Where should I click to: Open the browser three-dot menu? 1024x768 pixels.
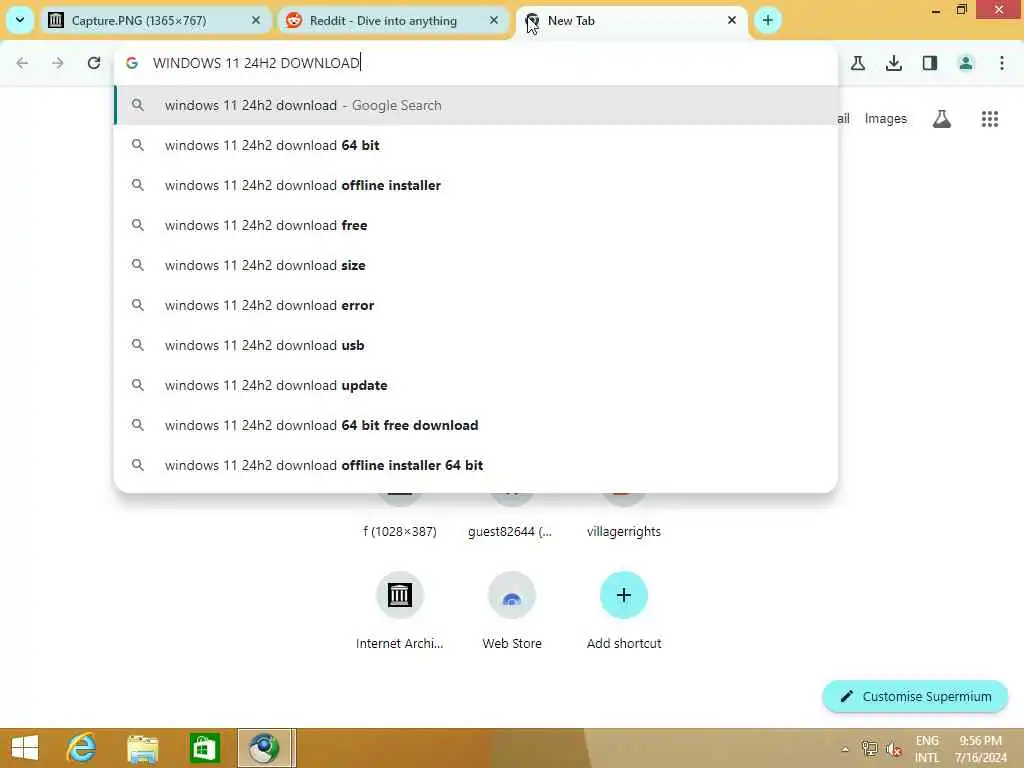tap(1002, 63)
